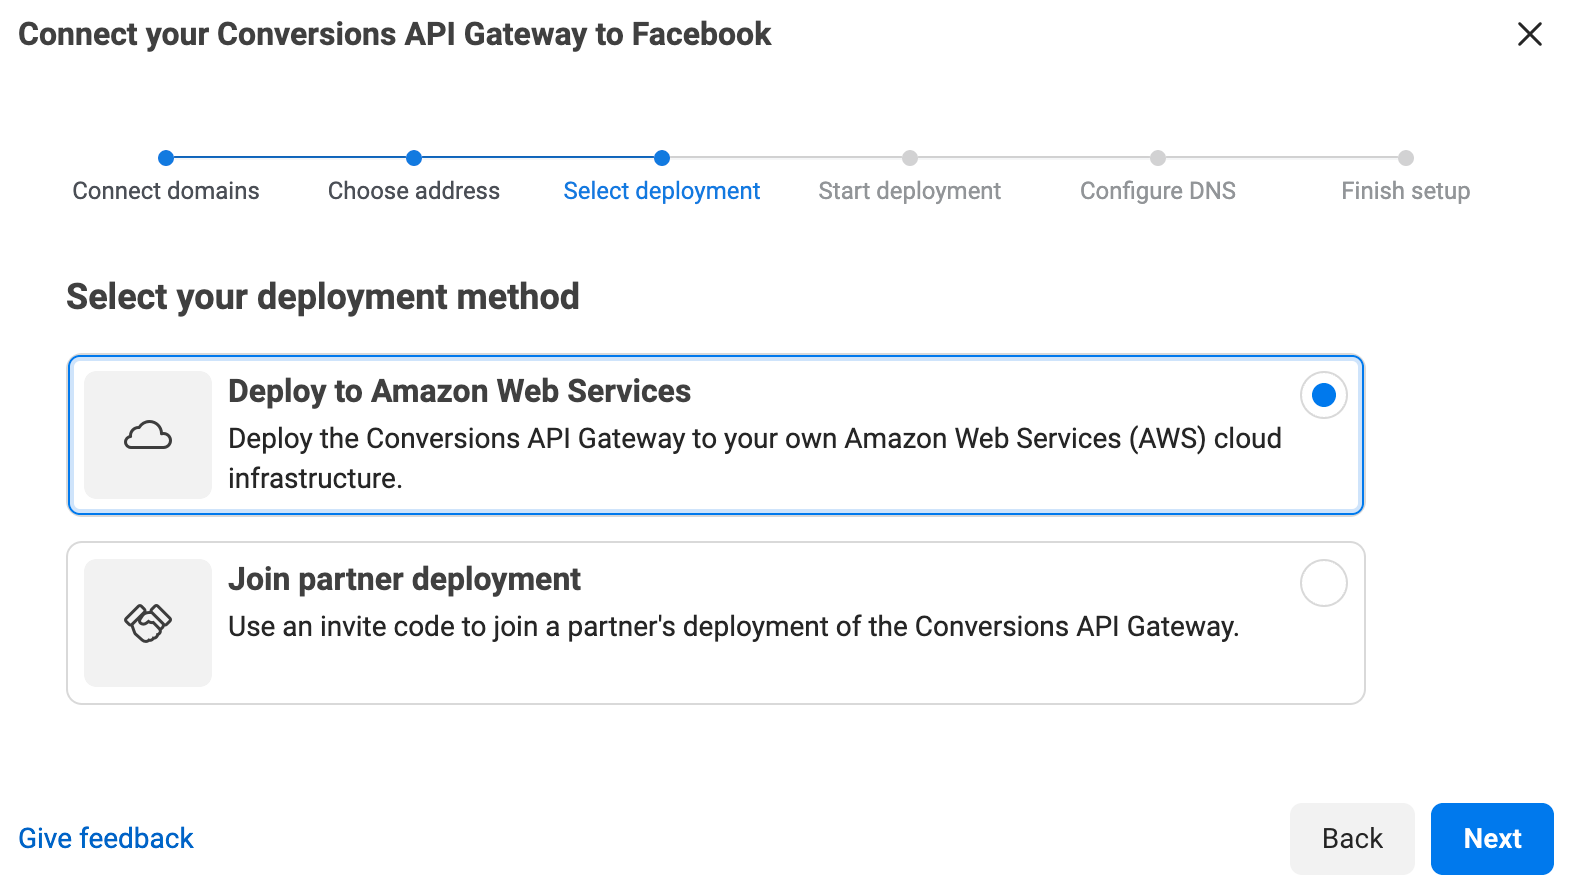Click the Start deployment progress dot
The width and height of the screenshot is (1572, 886).
tap(910, 158)
